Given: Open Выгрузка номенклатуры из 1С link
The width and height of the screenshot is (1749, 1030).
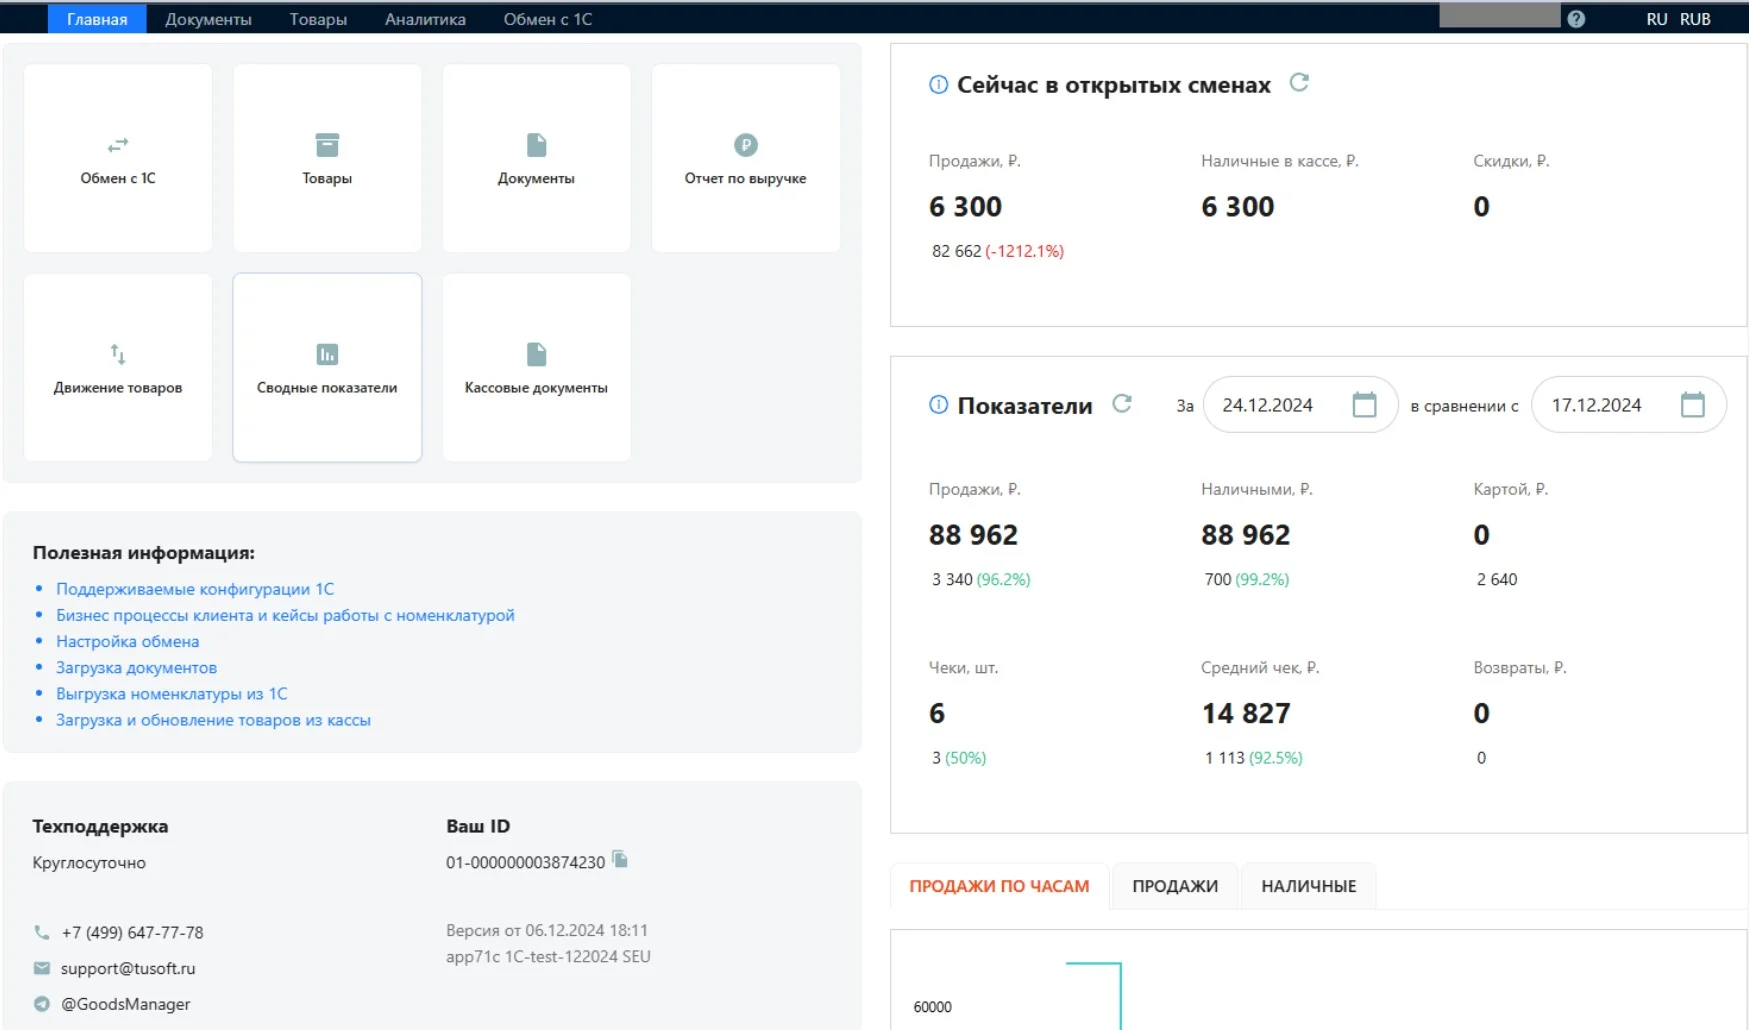Looking at the screenshot, I should (171, 693).
